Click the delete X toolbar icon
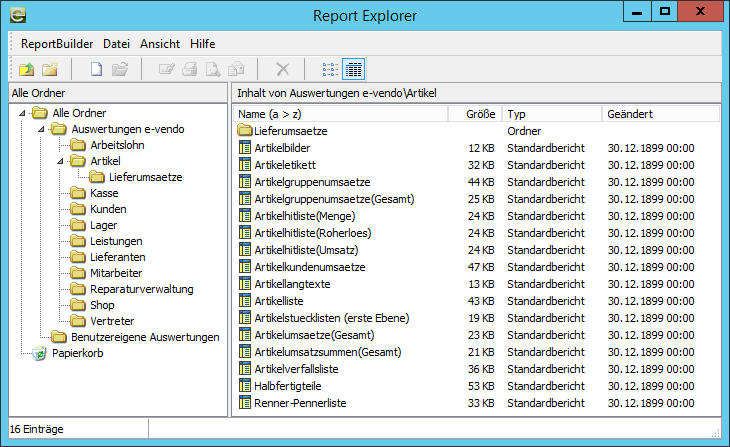This screenshot has width=730, height=447. tap(283, 69)
